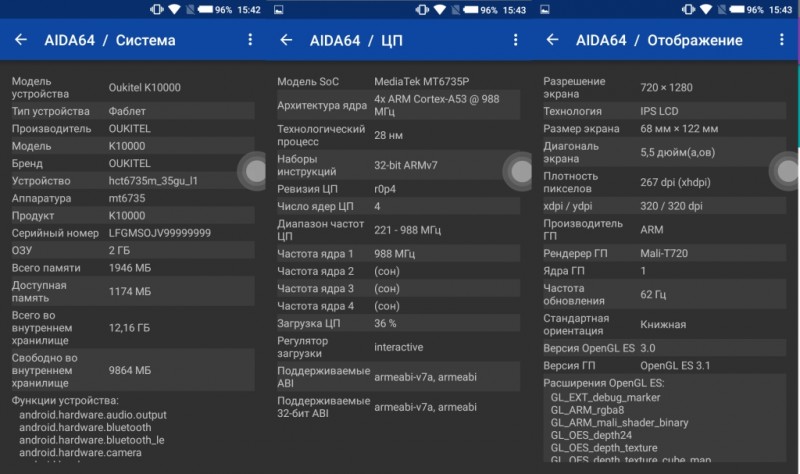The height and width of the screenshot is (474, 800).
Task: Tap battery icon in first status bar
Action: coord(205,9)
